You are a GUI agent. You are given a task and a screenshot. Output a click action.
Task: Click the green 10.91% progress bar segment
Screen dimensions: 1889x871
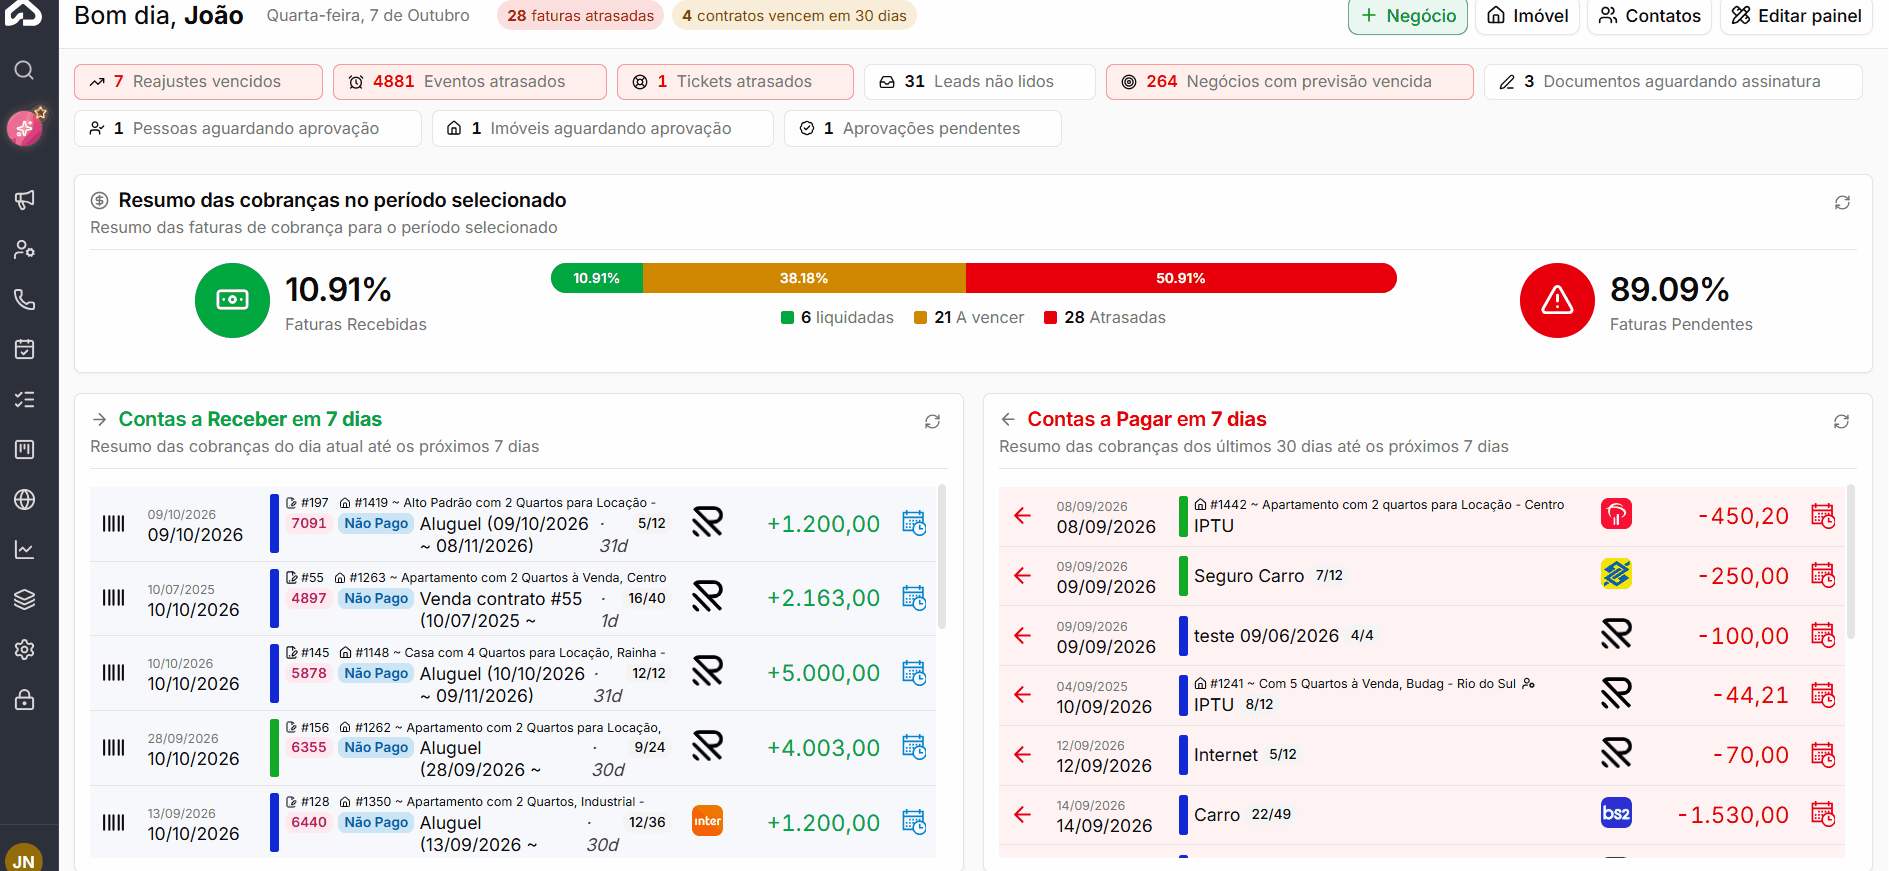[x=597, y=278]
